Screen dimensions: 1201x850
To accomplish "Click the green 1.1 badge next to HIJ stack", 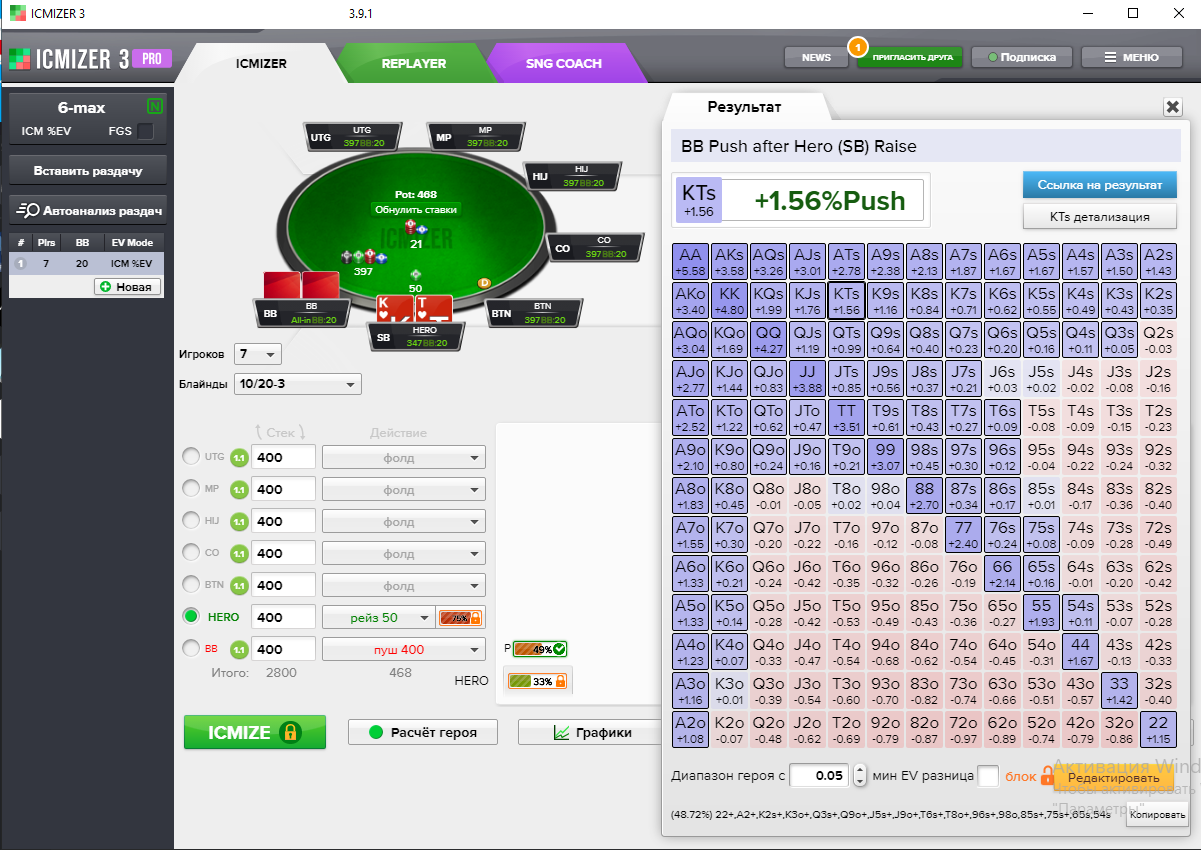I will coord(239,522).
